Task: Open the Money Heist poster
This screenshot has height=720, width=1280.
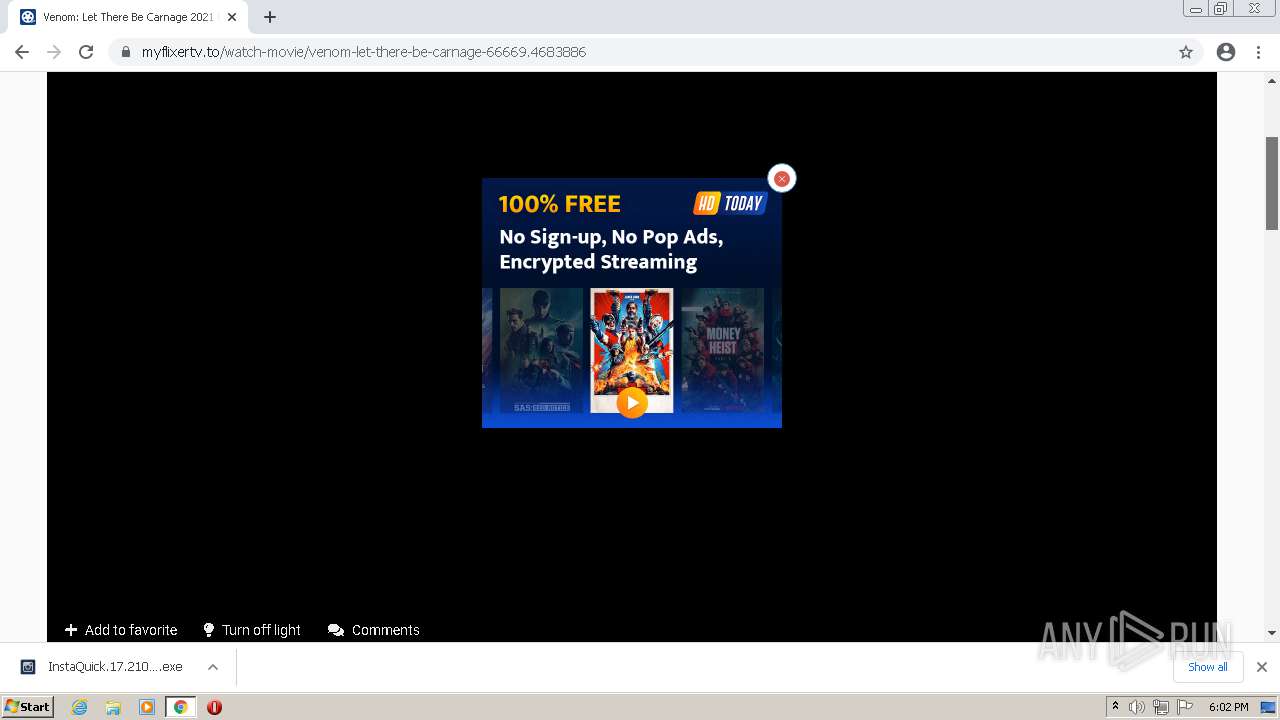Action: point(722,350)
